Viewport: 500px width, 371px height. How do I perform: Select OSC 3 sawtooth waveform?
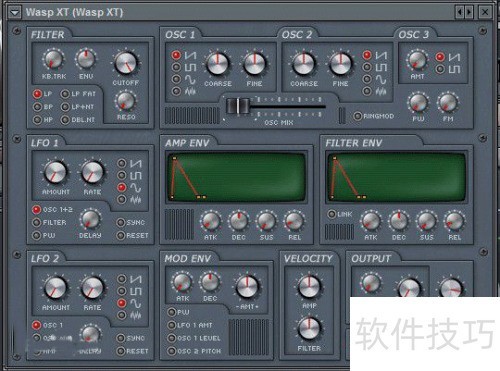[440, 57]
